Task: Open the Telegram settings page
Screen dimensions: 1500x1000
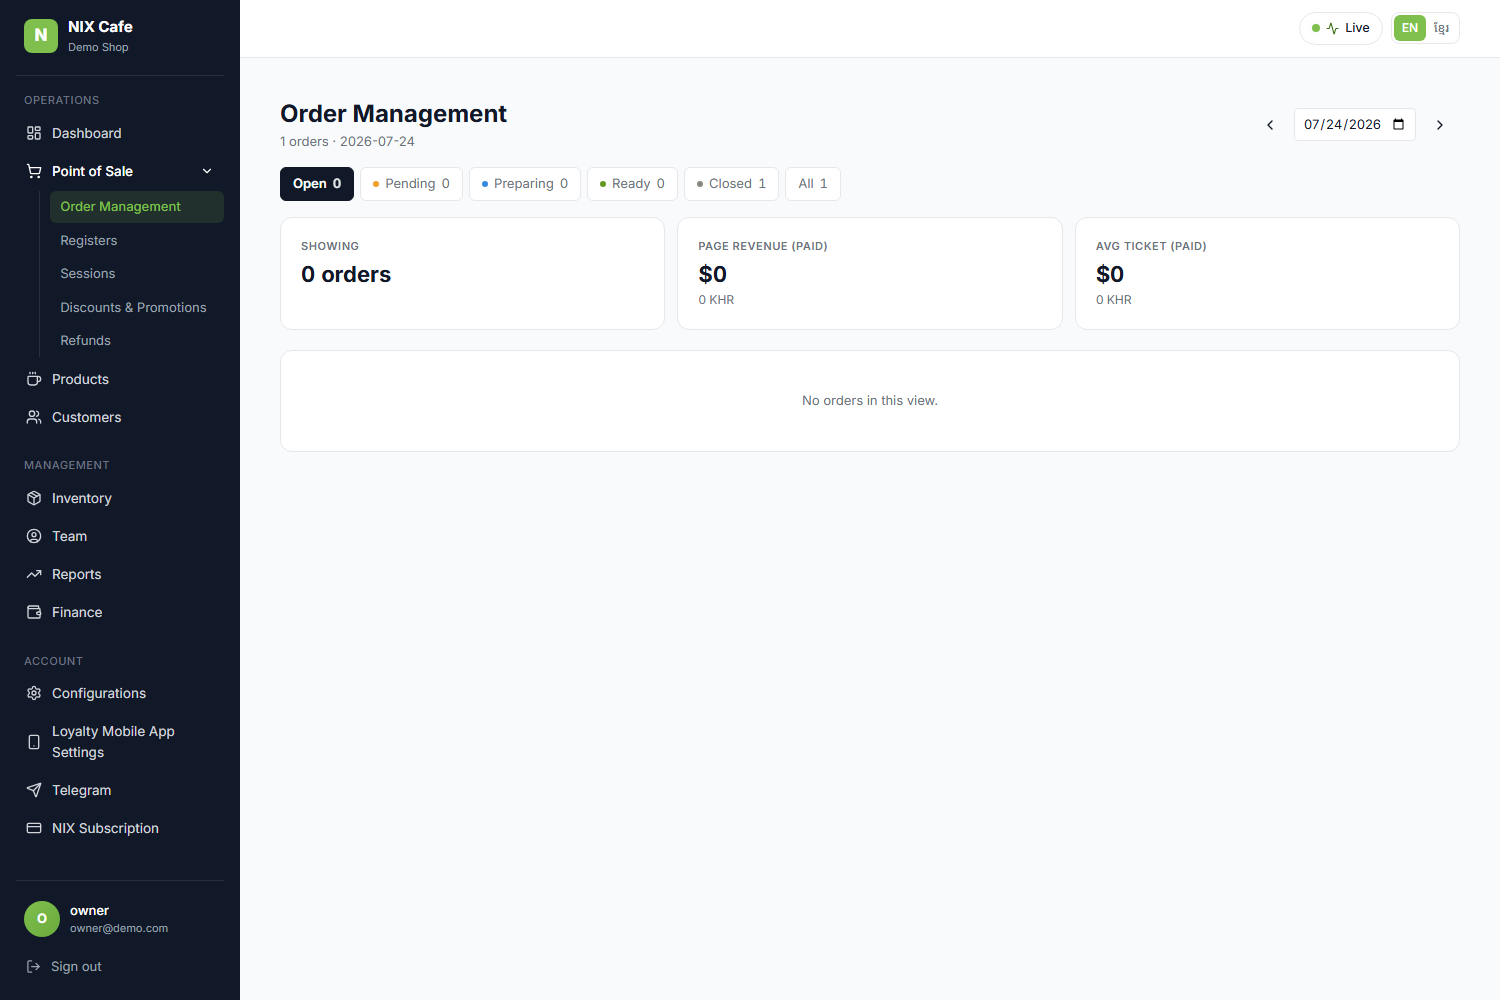Action: pos(120,790)
